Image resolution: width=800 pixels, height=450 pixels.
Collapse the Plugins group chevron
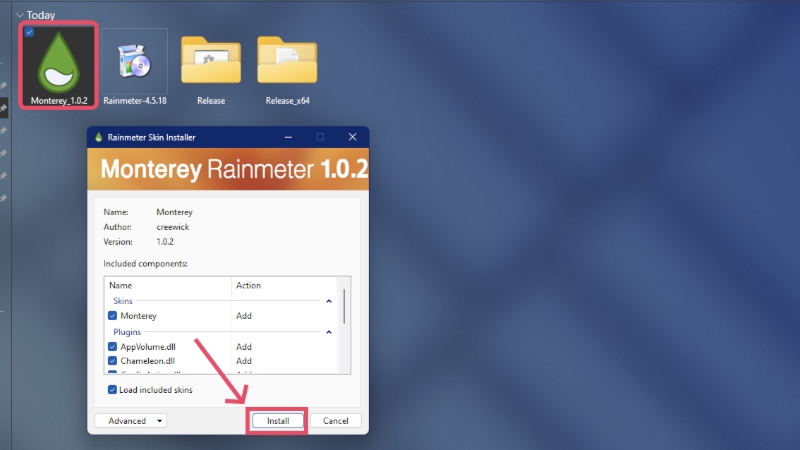pos(329,332)
